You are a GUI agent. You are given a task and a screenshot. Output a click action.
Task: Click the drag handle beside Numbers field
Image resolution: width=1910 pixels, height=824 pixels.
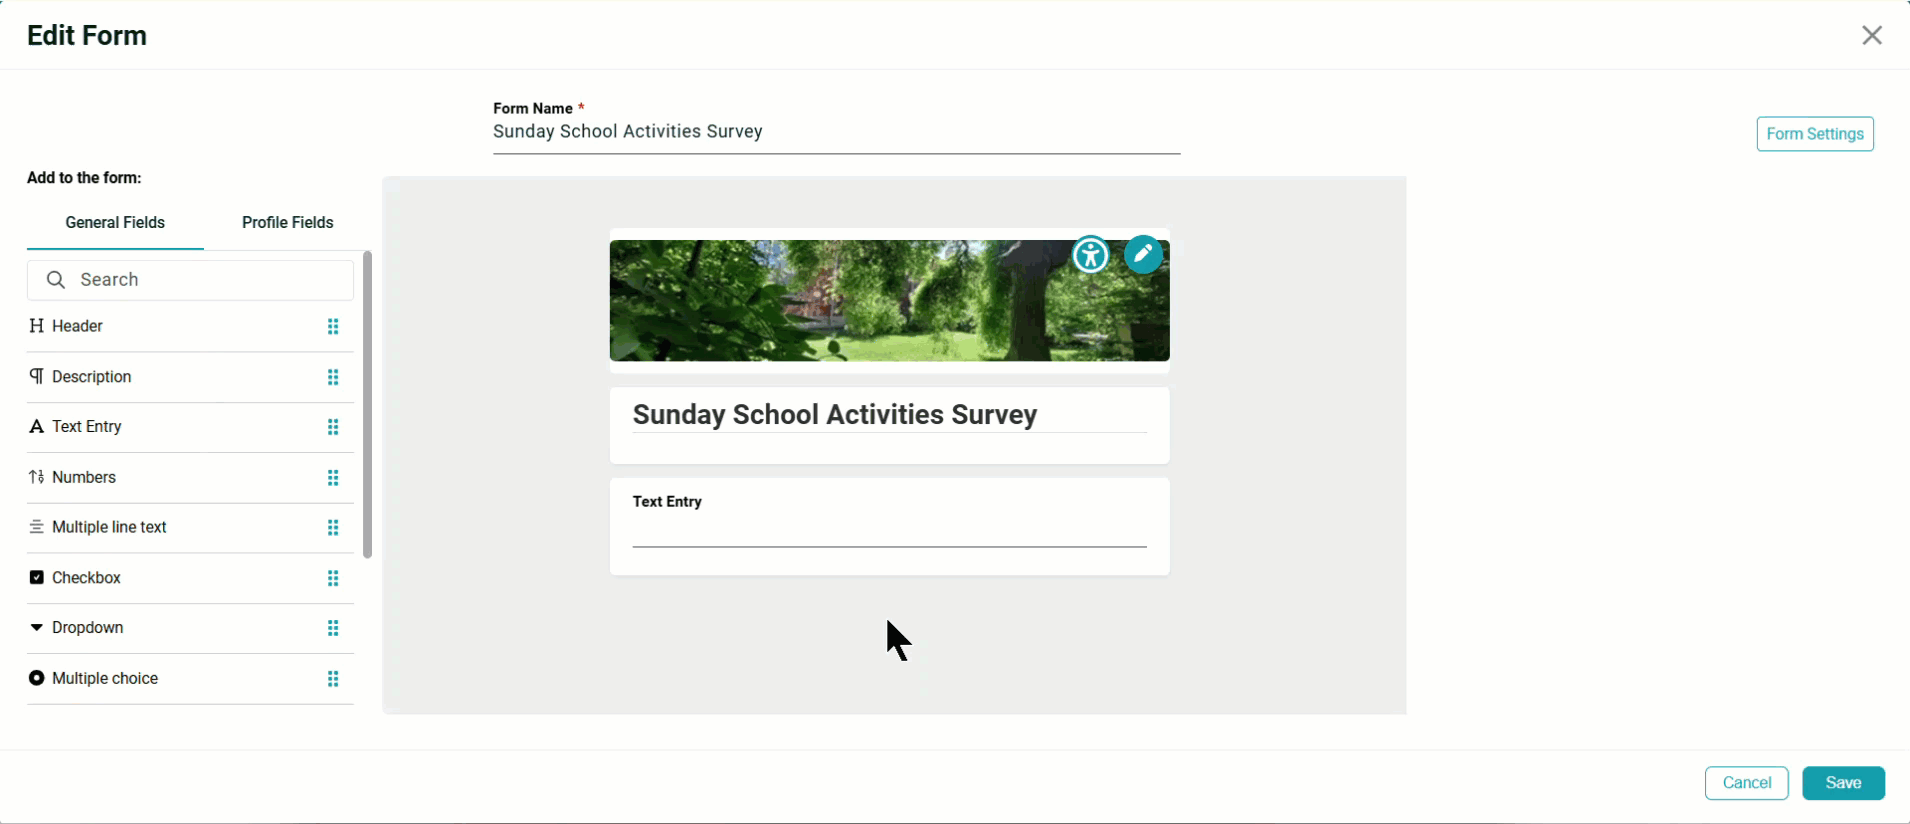(x=333, y=478)
